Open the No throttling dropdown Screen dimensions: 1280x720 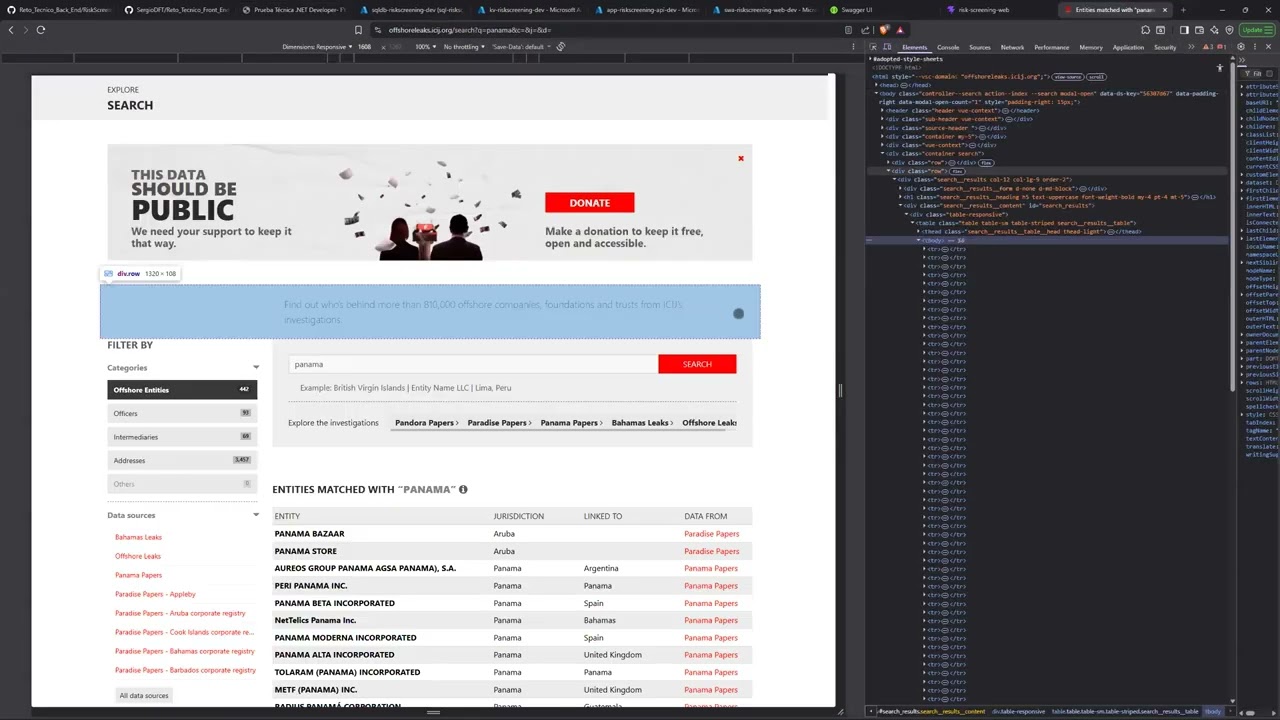point(463,47)
